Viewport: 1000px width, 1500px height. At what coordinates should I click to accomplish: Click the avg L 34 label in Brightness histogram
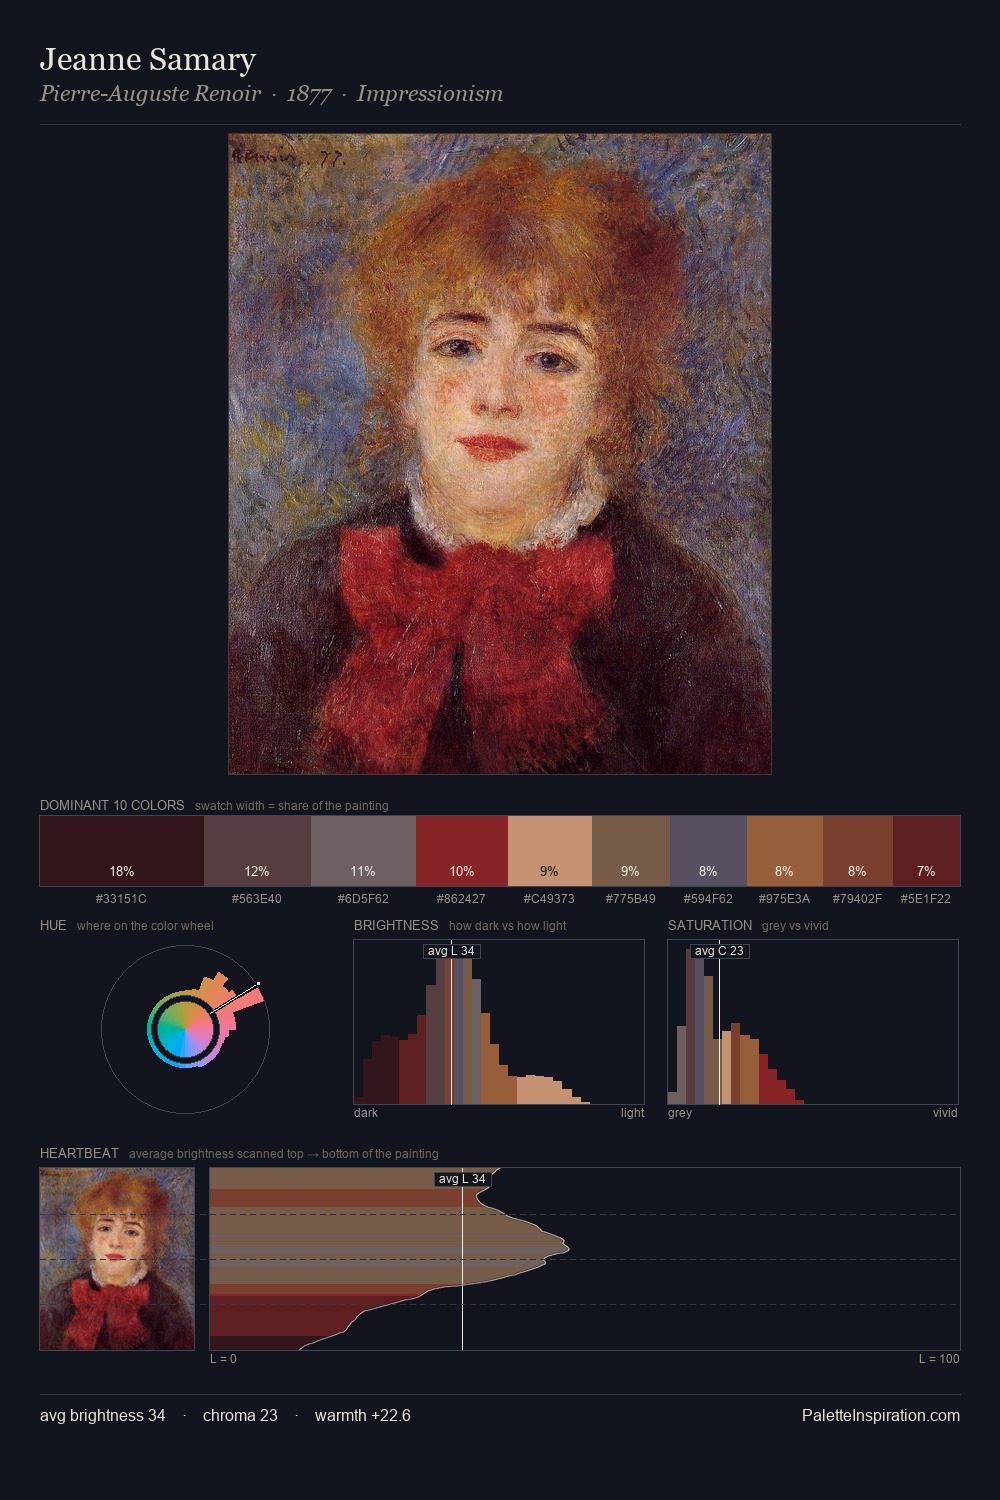pyautogui.click(x=451, y=951)
